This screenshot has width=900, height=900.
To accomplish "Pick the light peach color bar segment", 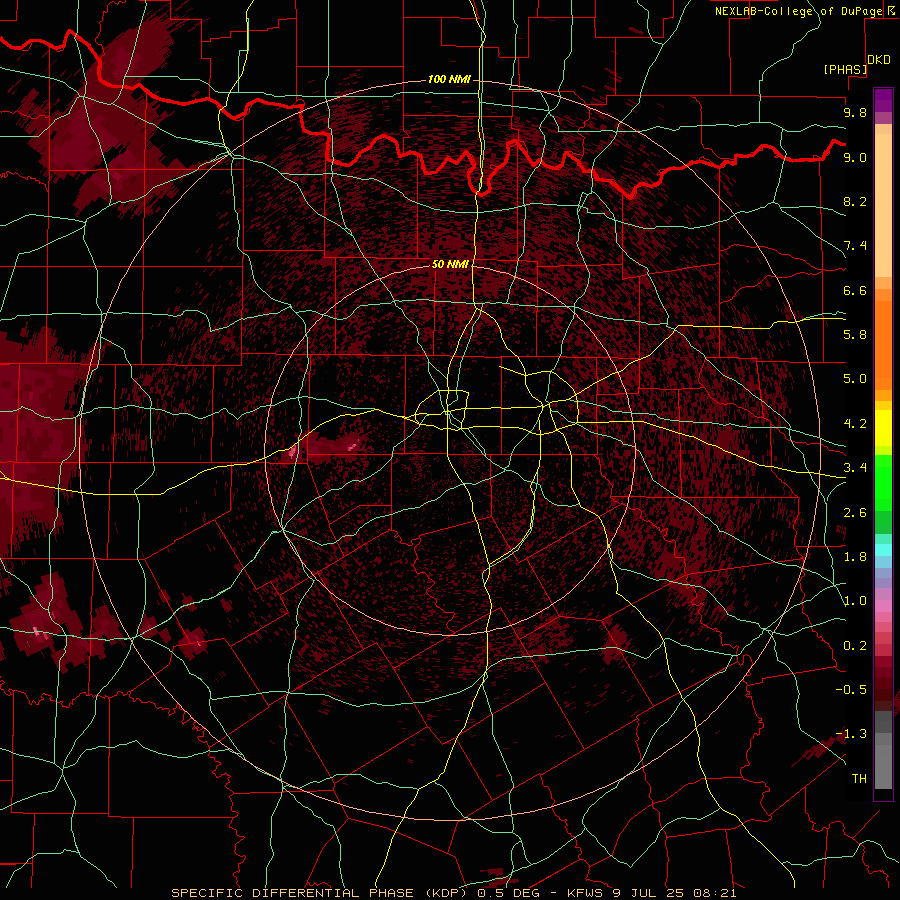I will pyautogui.click(x=883, y=205).
